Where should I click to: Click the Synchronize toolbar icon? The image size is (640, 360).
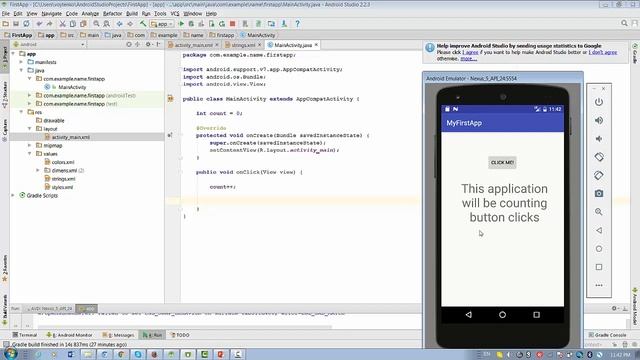26,24
